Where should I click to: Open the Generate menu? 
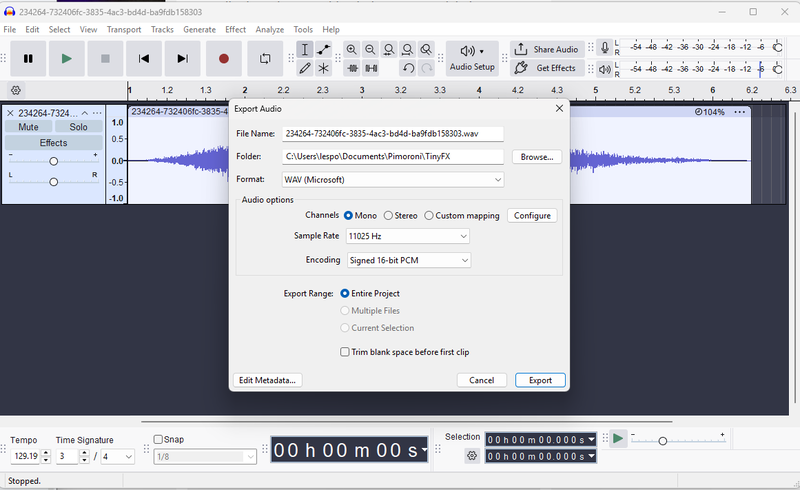point(199,30)
